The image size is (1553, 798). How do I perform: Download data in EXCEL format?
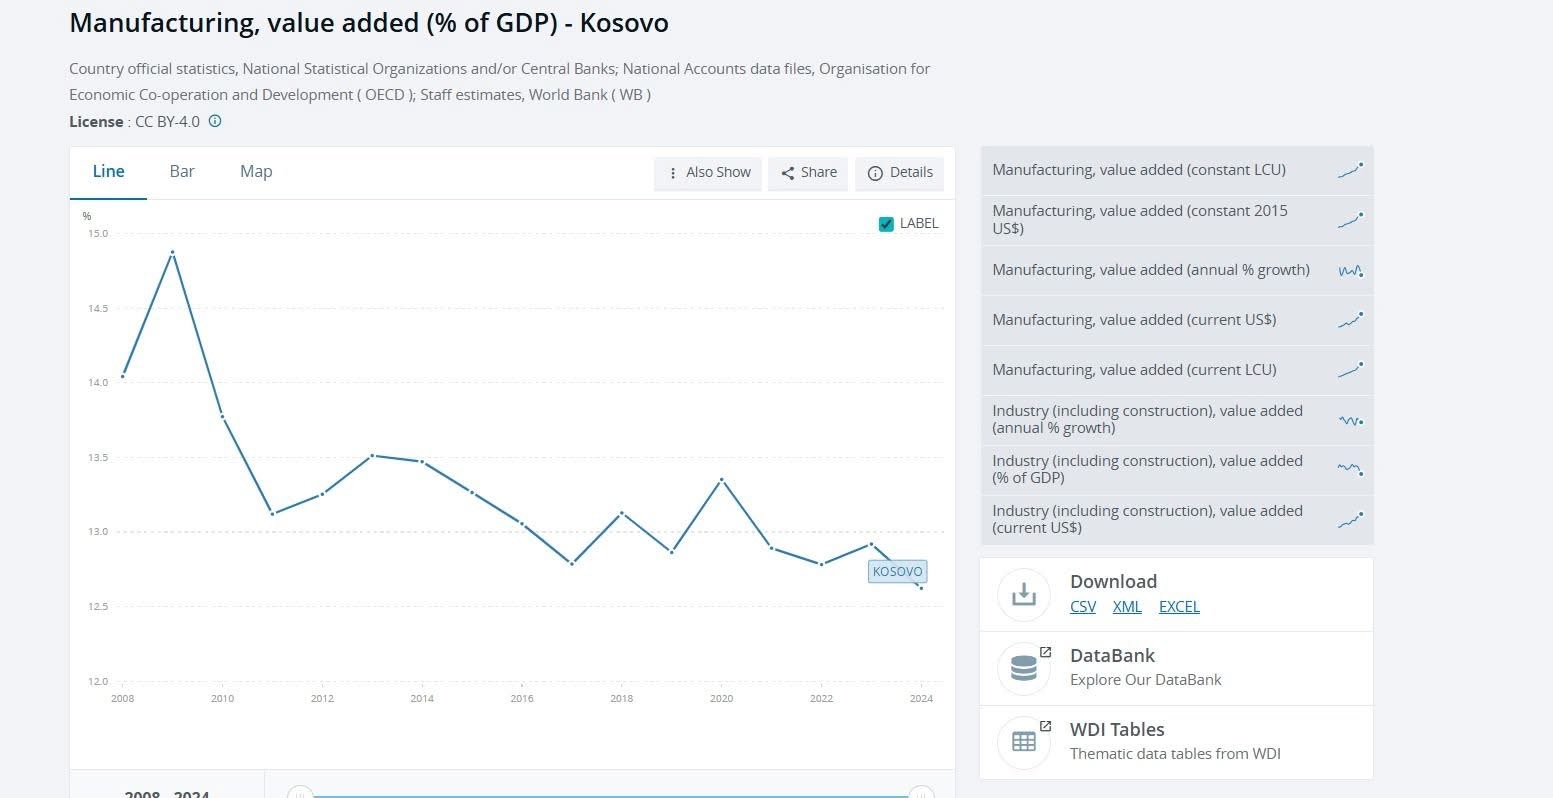pos(1179,607)
